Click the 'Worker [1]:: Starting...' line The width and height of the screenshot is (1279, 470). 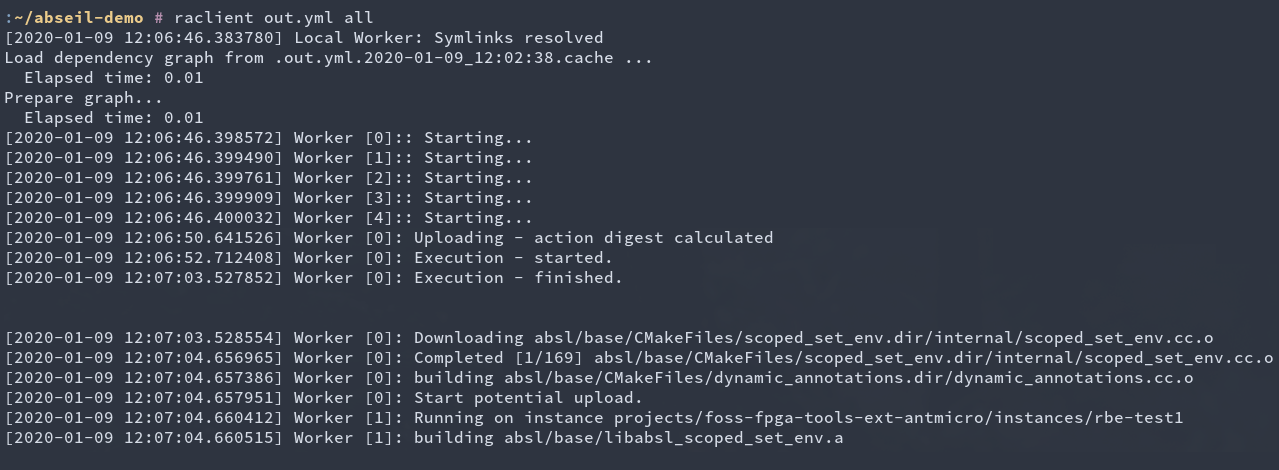pyautogui.click(x=269, y=158)
